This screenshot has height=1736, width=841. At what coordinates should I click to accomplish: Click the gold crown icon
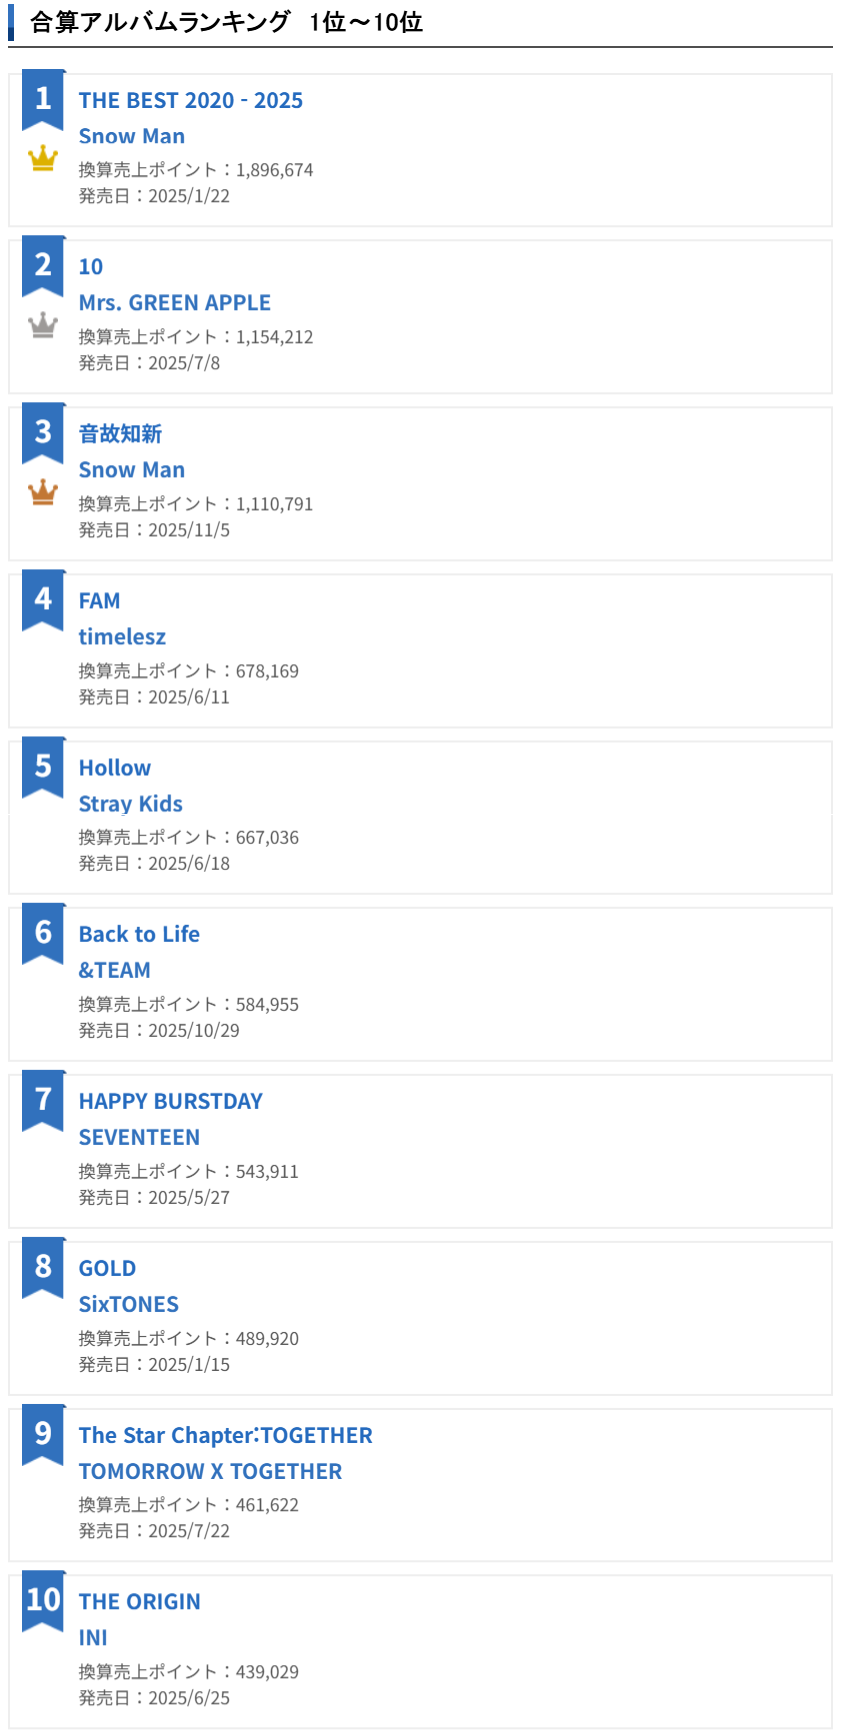pos(43,158)
